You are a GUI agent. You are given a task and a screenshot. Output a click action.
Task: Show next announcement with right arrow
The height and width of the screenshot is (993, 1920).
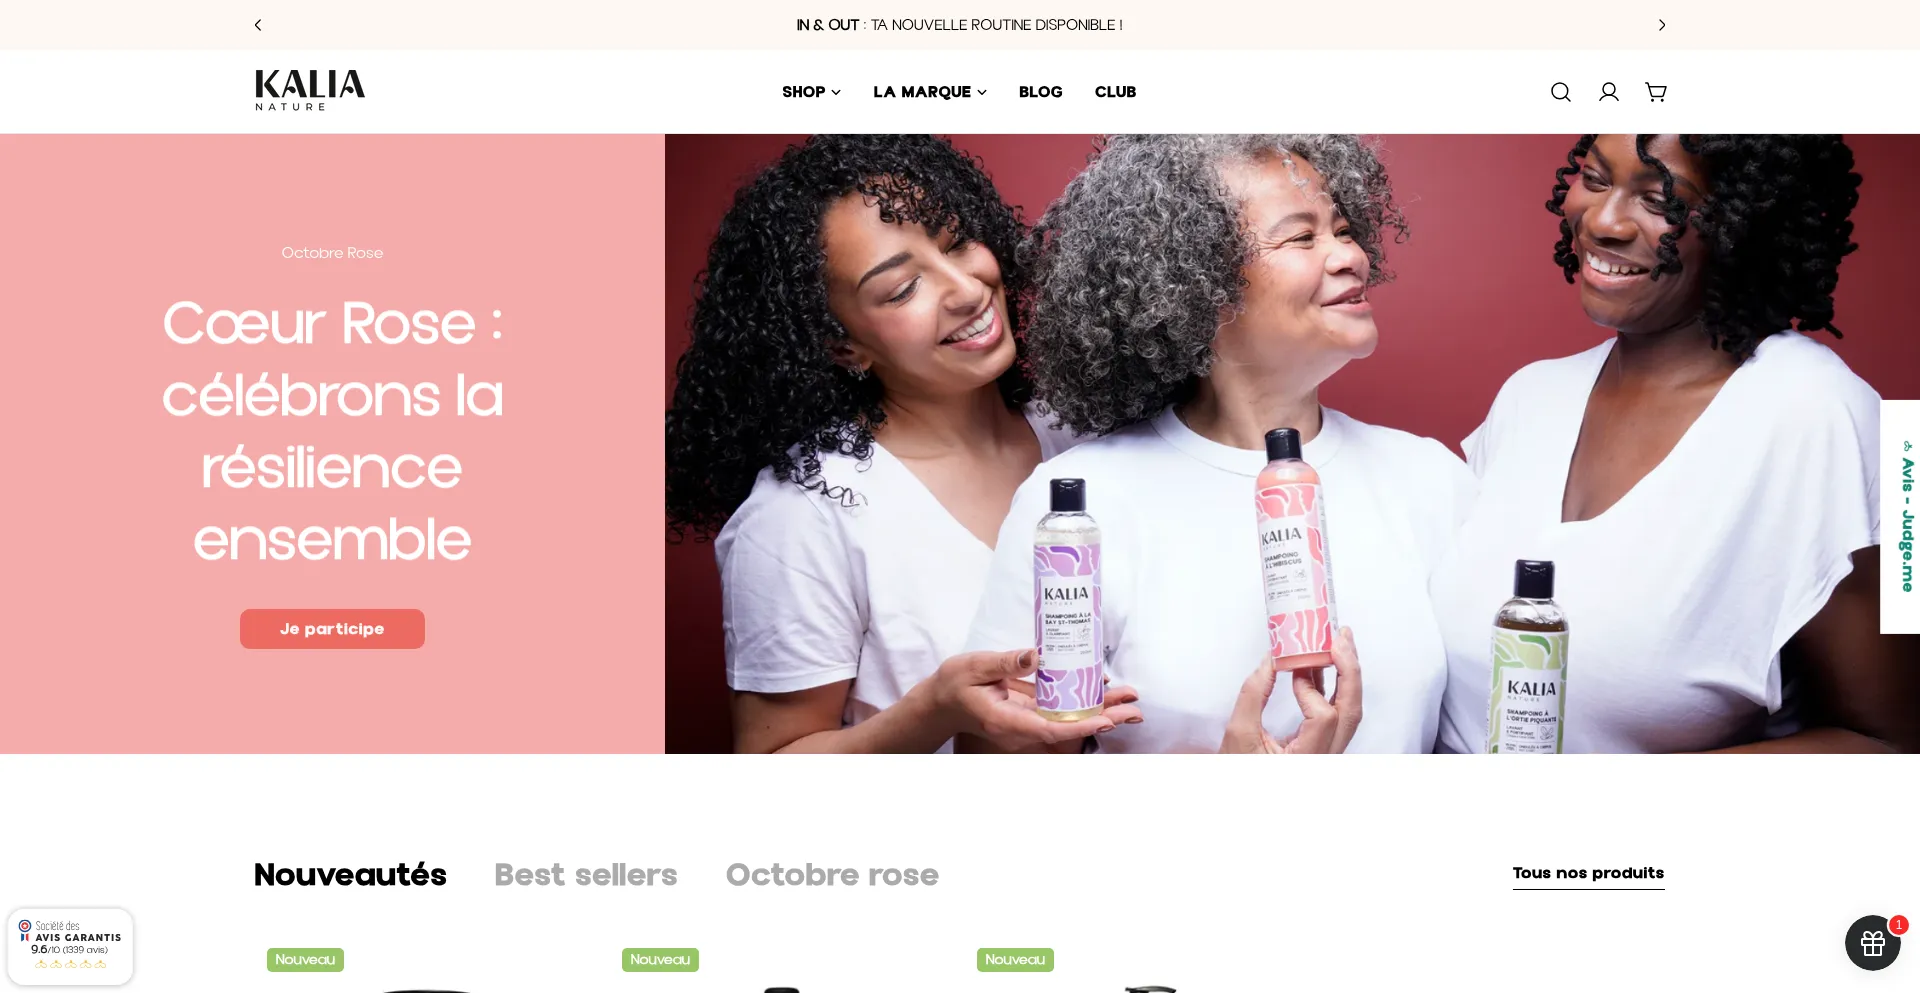(1662, 25)
